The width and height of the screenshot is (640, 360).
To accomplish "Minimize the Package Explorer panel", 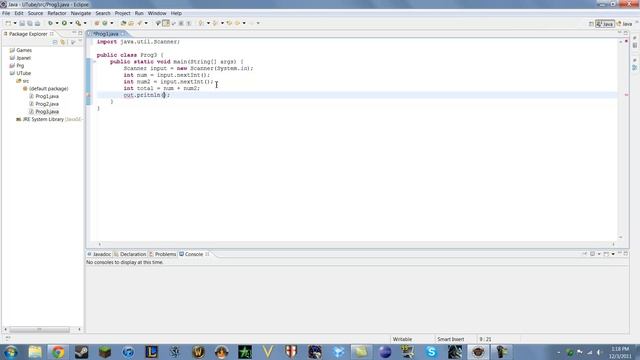I will (x=74, y=33).
